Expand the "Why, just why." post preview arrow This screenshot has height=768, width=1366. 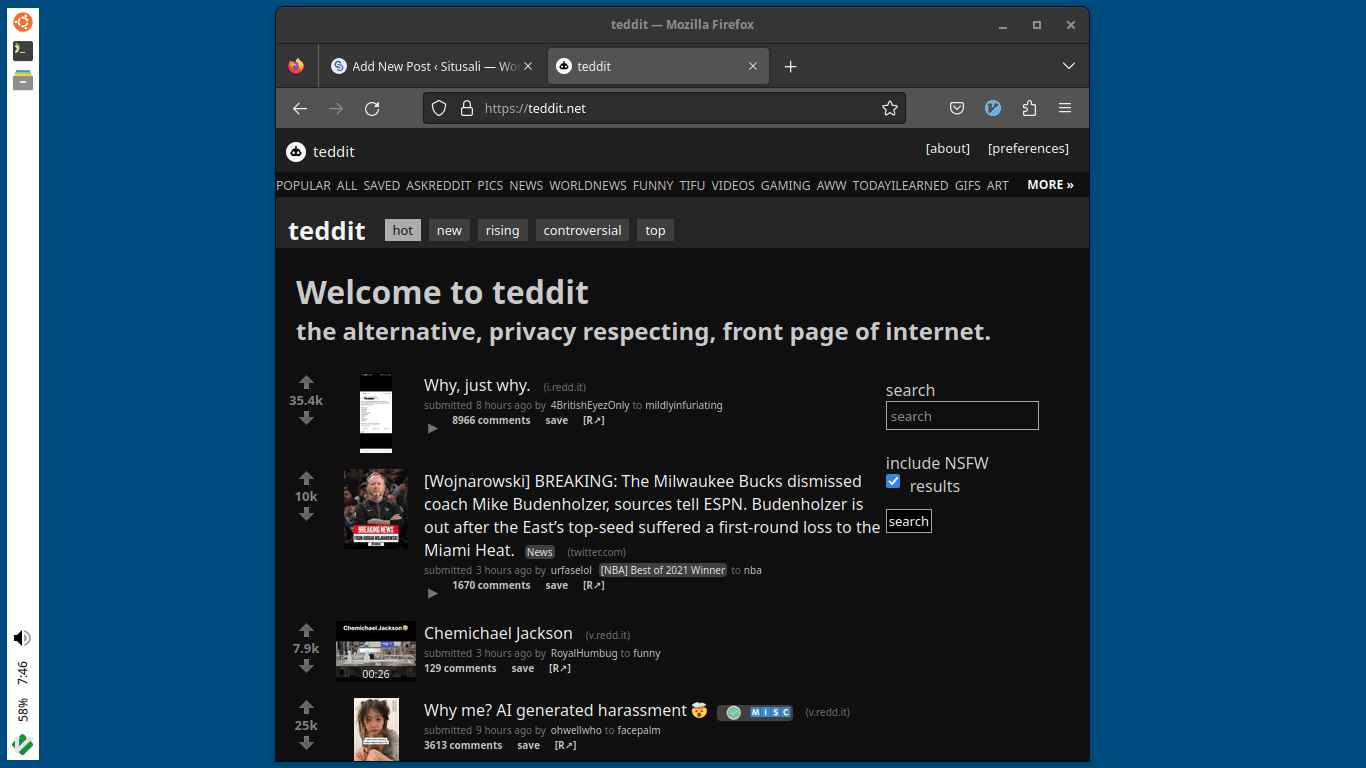[x=433, y=429]
